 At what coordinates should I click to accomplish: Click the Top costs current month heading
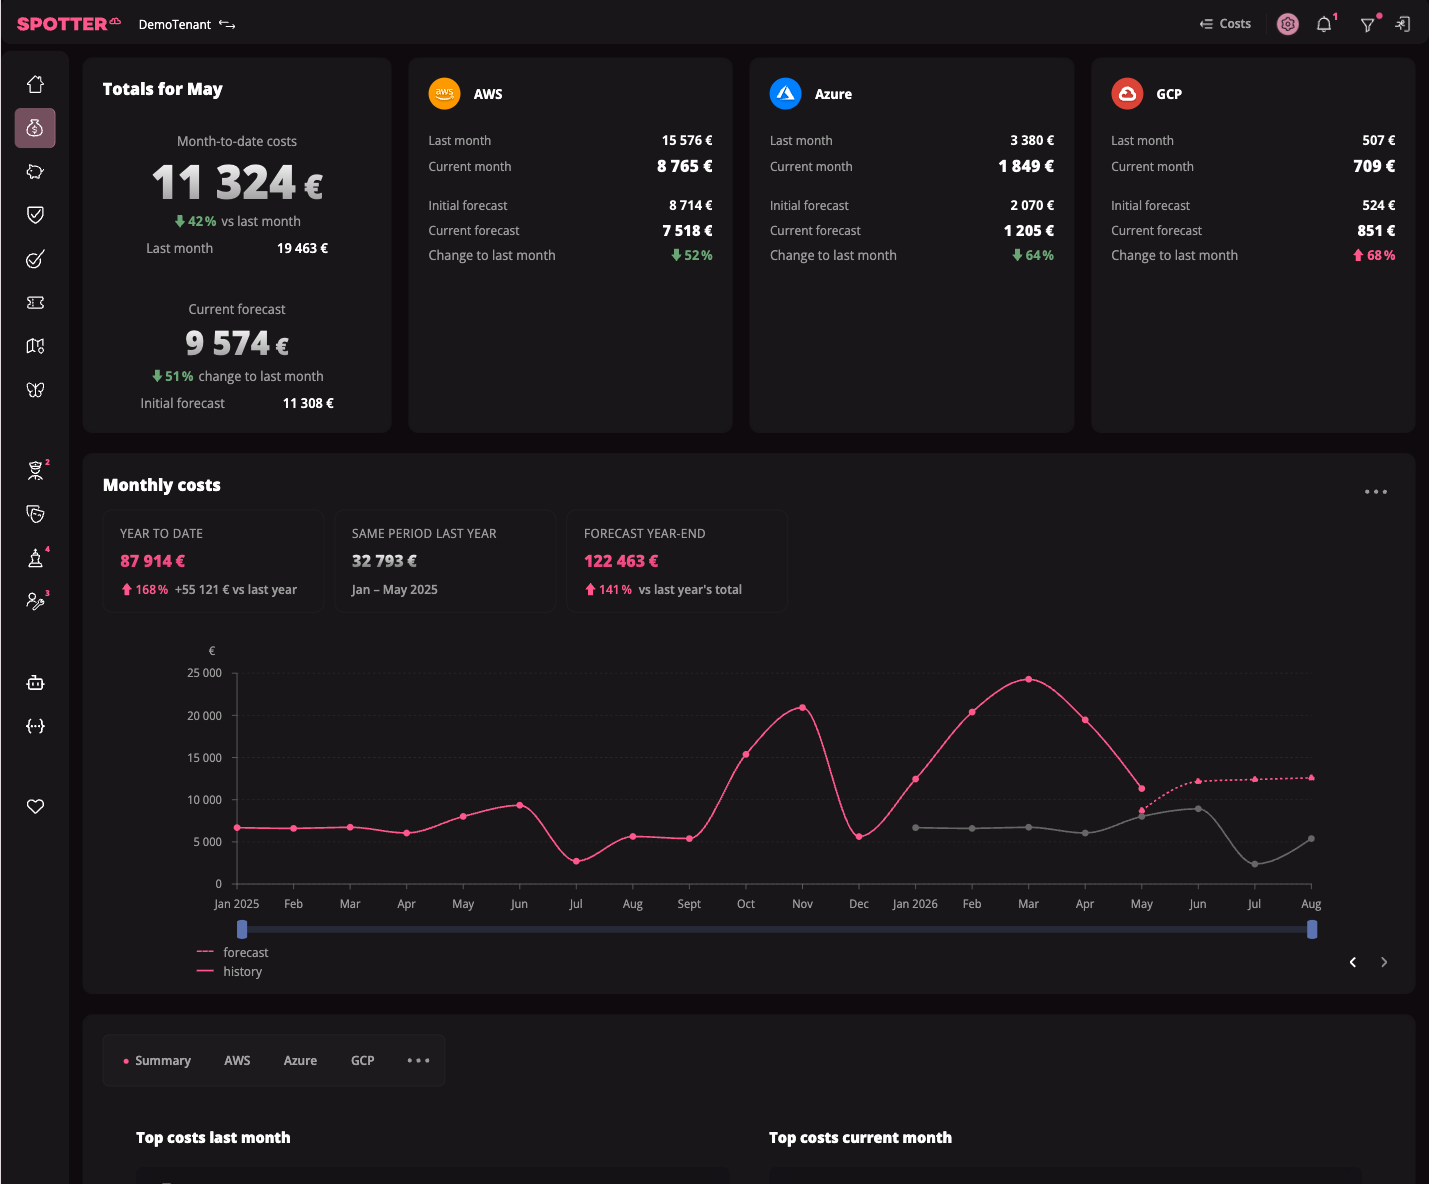[x=860, y=1138]
